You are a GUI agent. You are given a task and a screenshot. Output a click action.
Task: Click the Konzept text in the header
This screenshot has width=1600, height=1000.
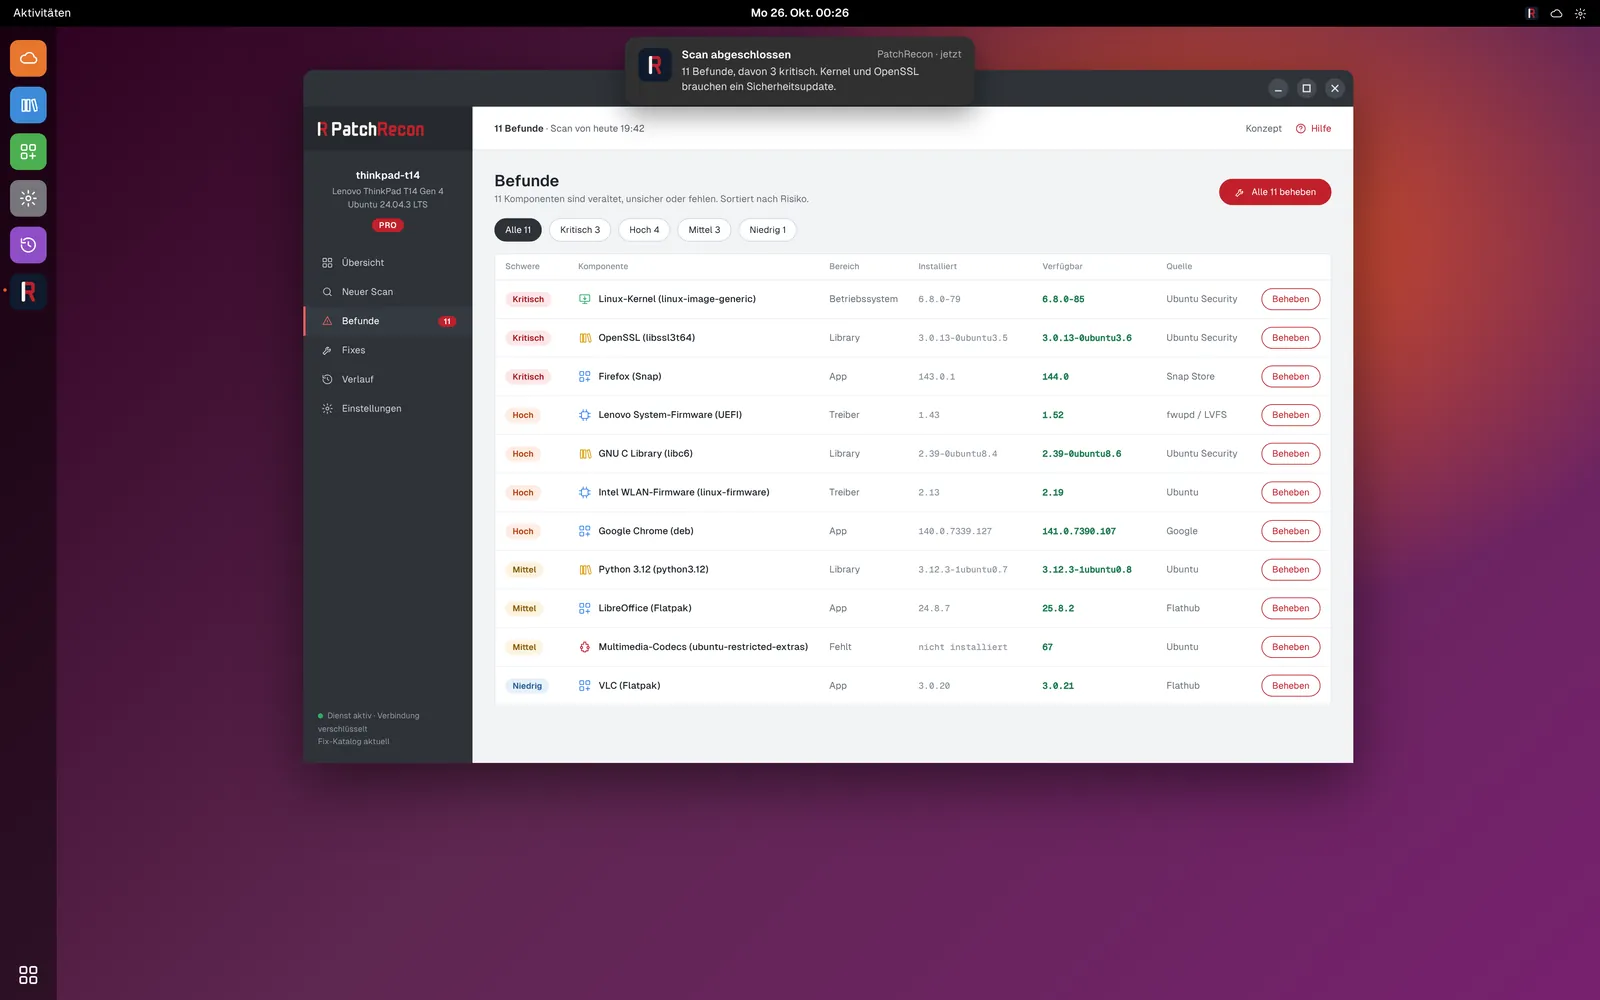(1263, 129)
